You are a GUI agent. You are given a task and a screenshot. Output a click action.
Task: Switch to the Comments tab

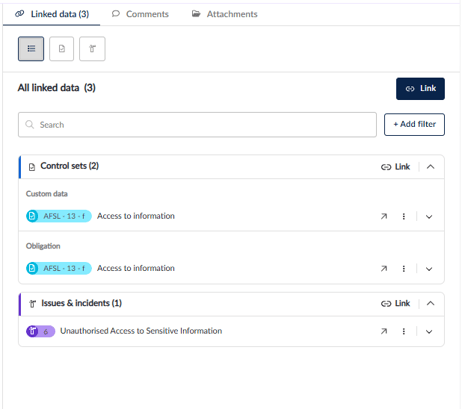[140, 14]
